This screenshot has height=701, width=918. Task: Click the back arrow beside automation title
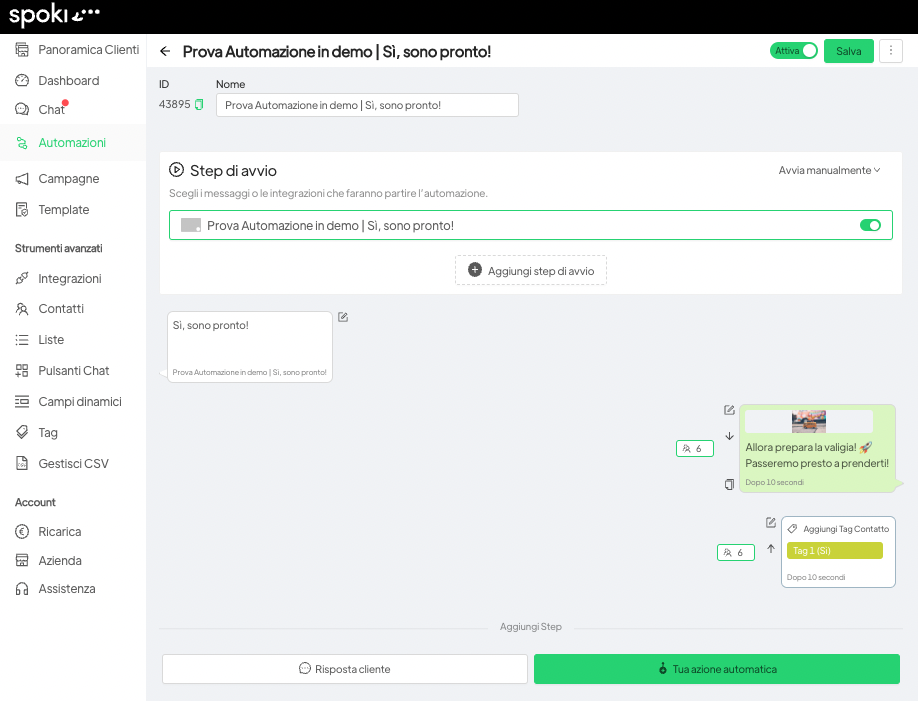tap(165, 51)
